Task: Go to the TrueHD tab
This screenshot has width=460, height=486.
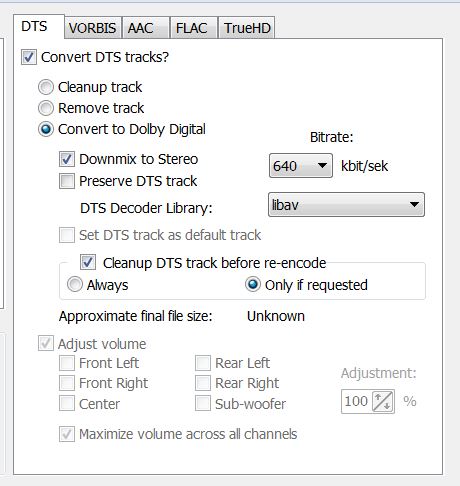Action: [x=246, y=28]
